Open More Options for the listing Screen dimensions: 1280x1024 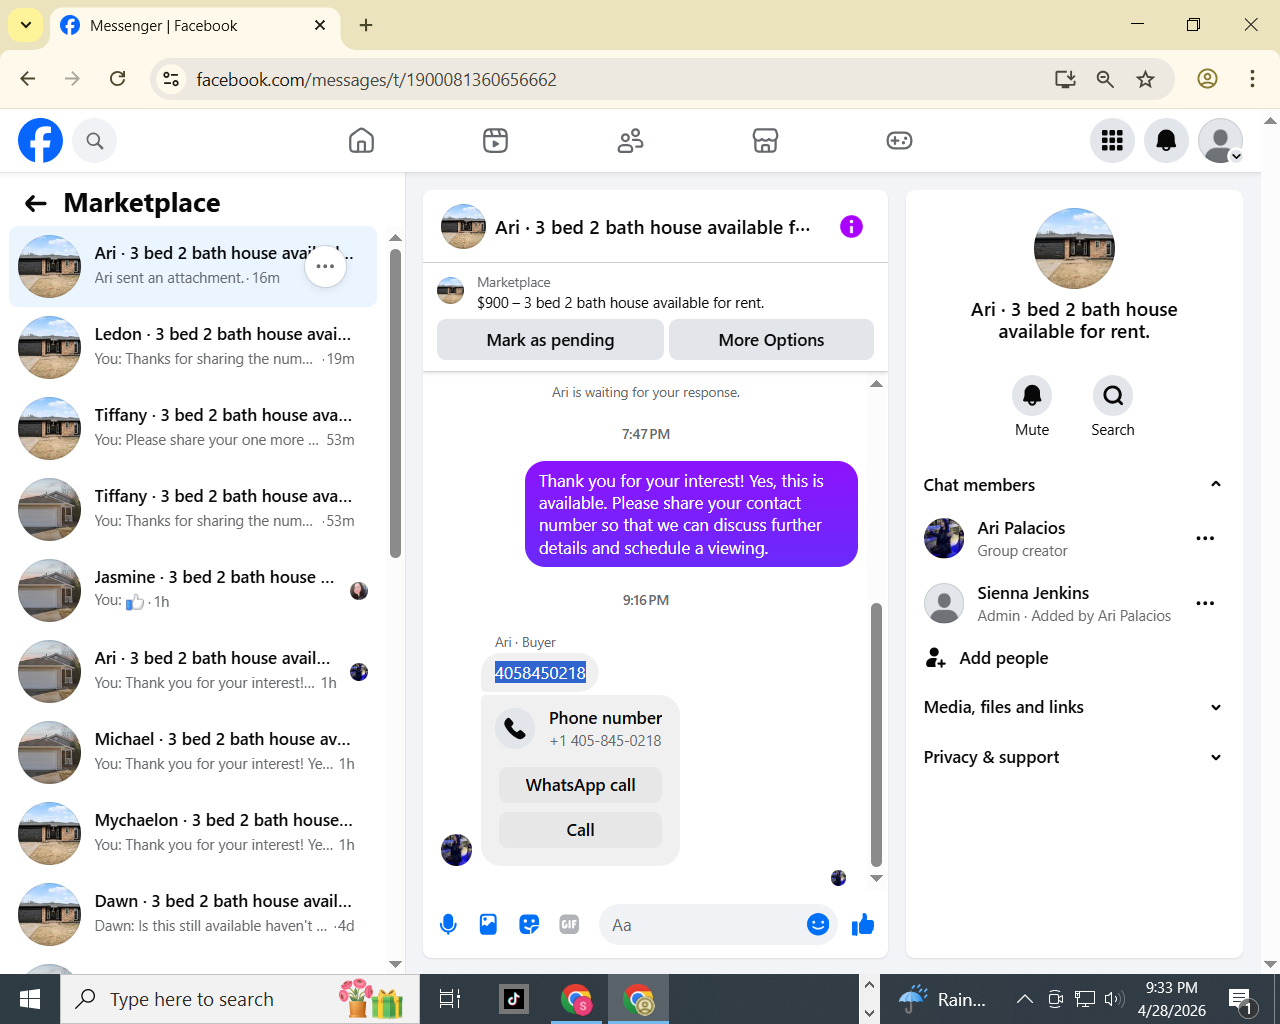pos(771,340)
